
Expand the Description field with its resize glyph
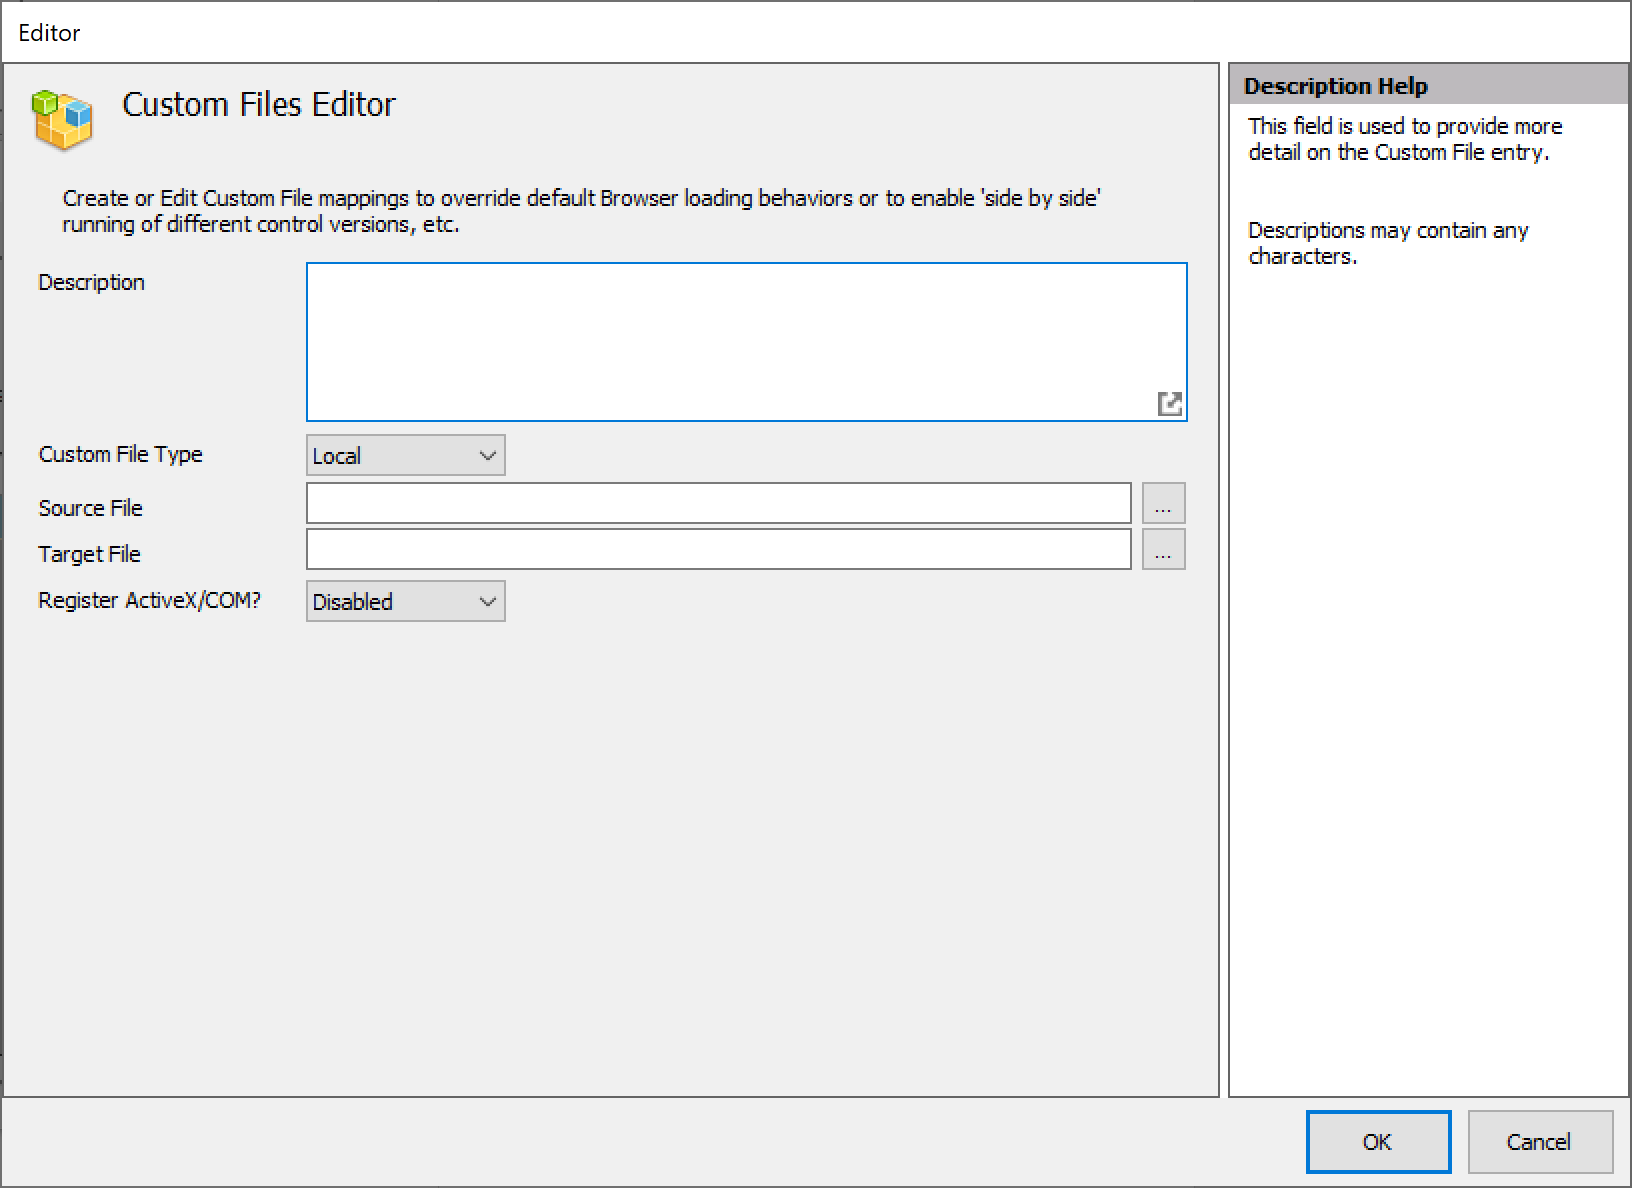click(1170, 403)
